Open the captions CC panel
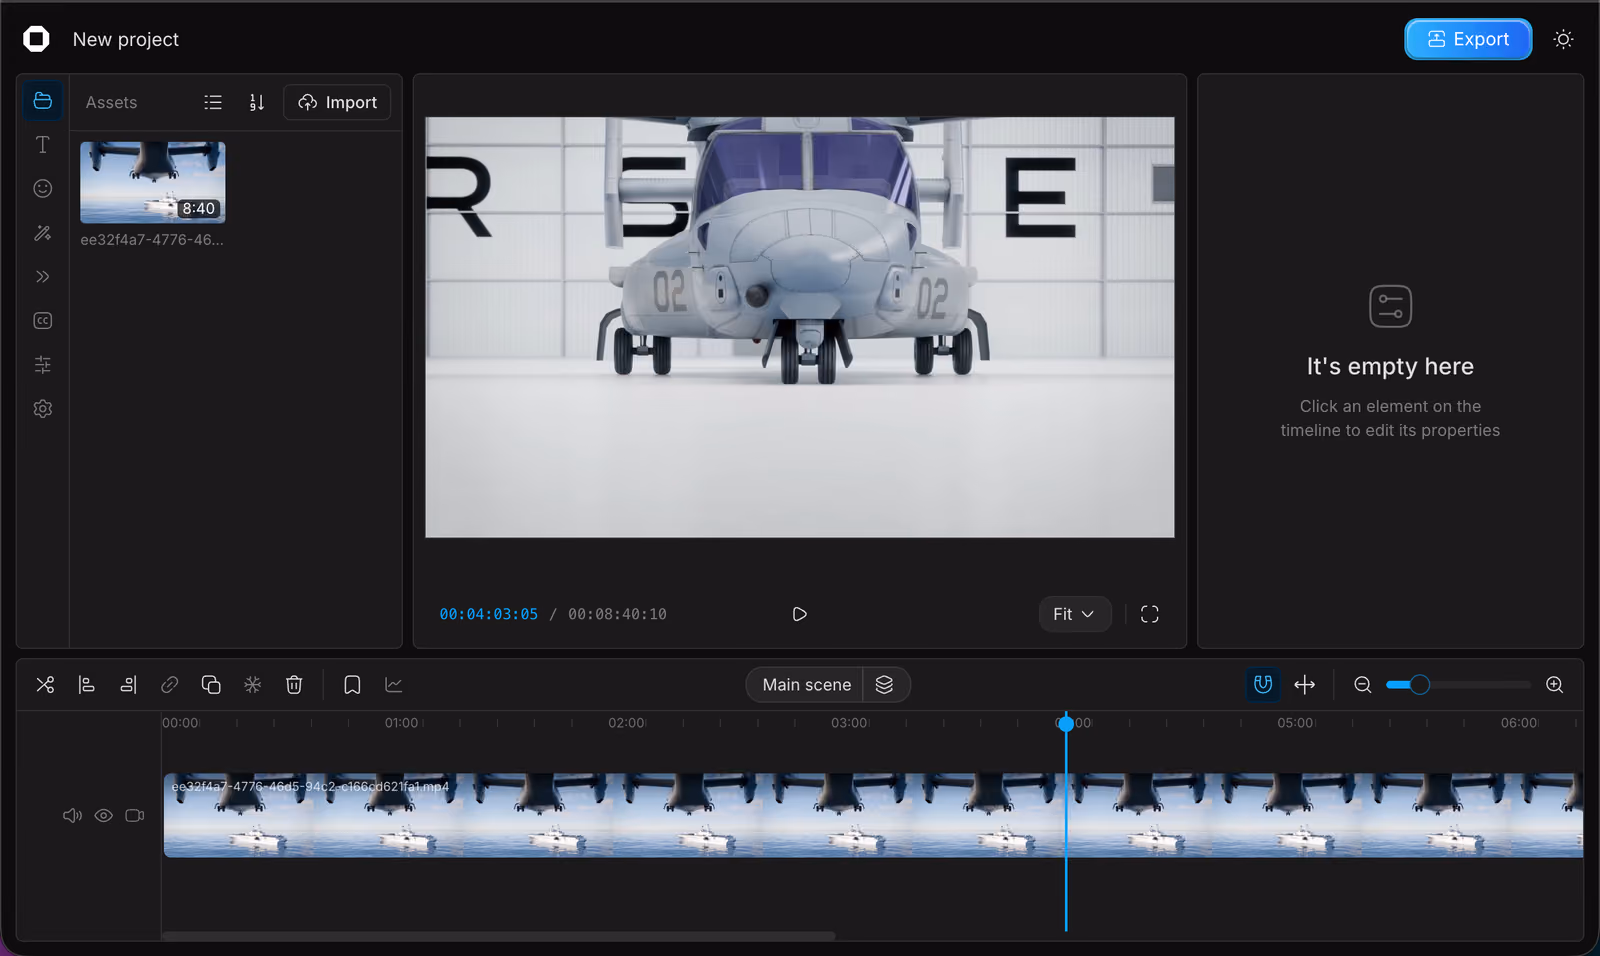1600x956 pixels. pos(42,321)
